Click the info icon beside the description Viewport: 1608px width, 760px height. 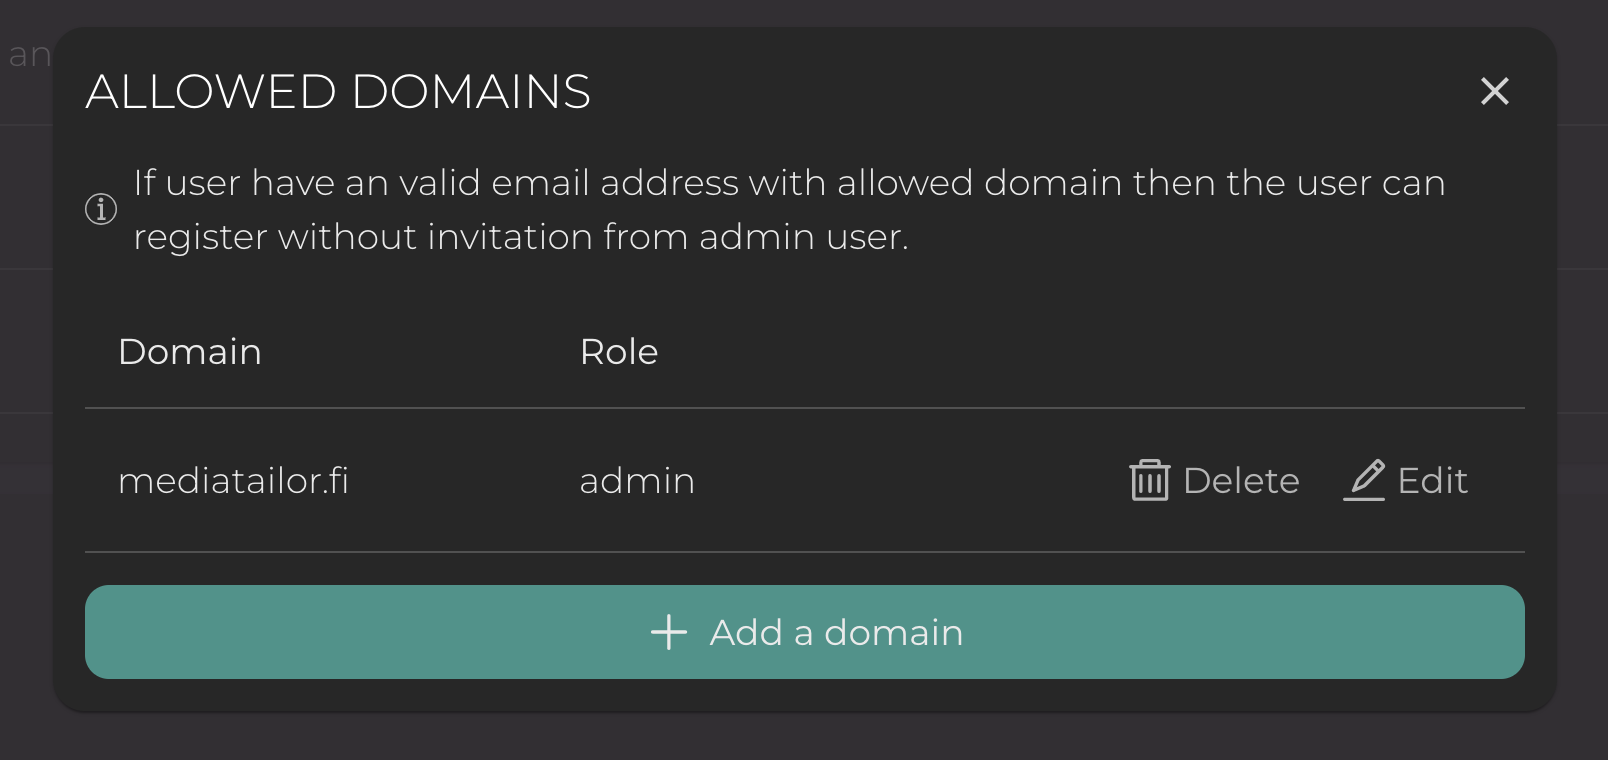[101, 209]
